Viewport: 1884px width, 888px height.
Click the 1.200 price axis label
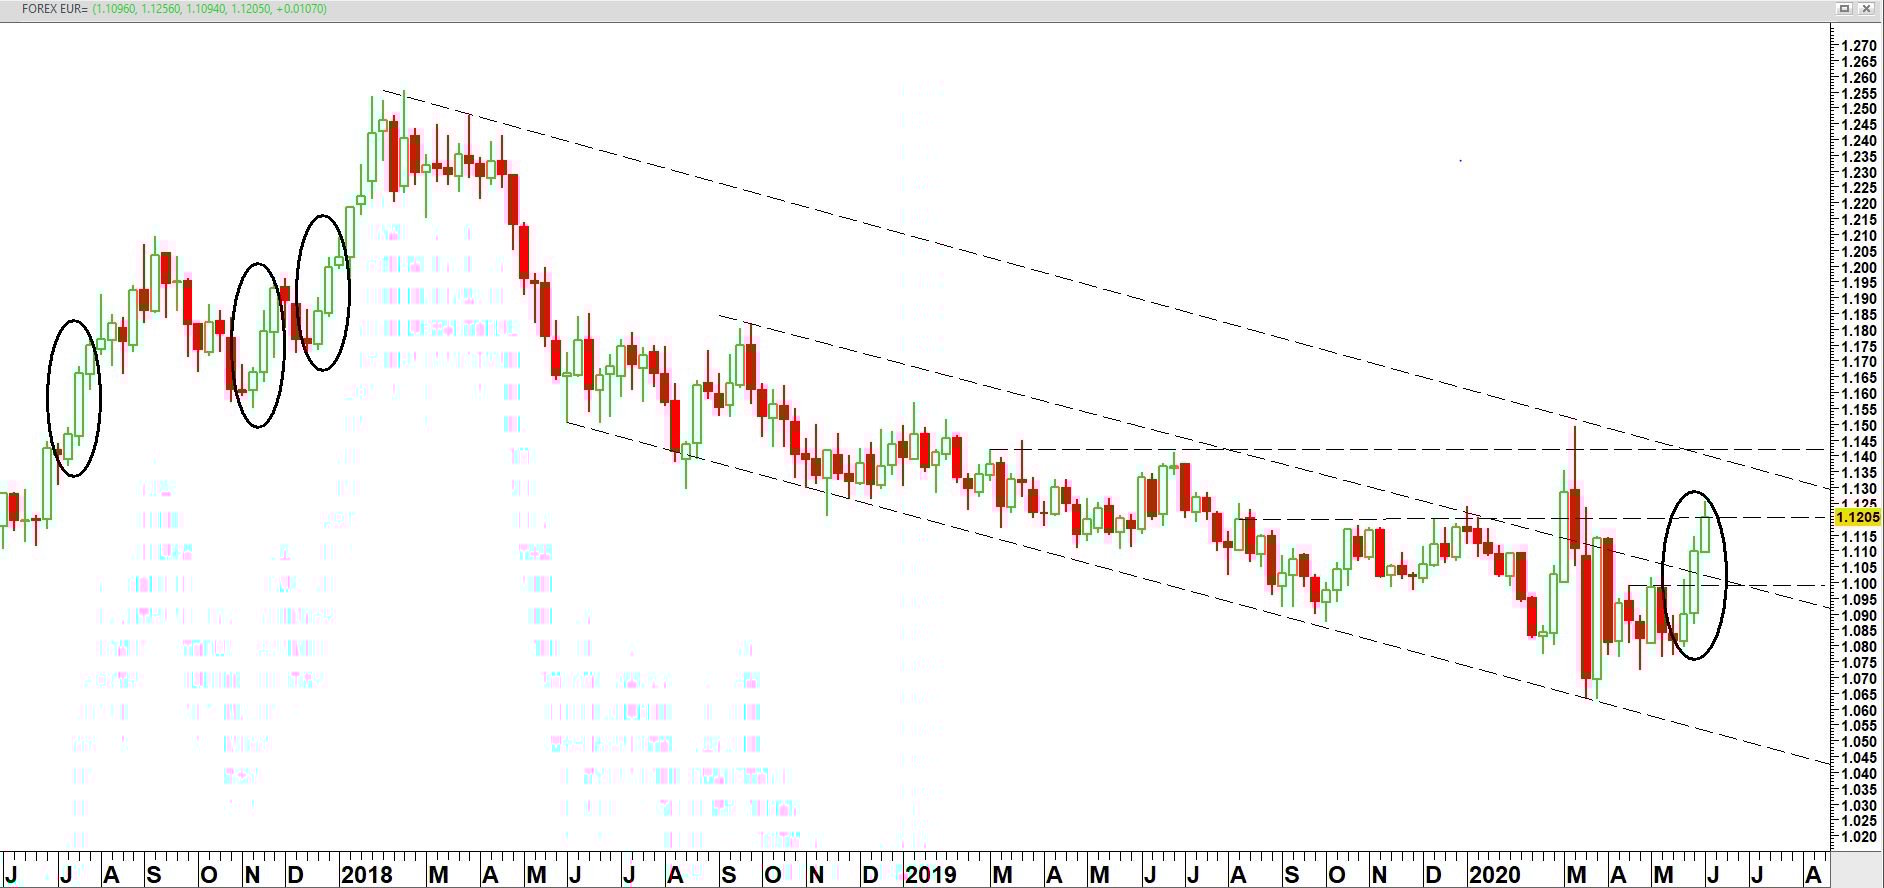[x=1859, y=268]
